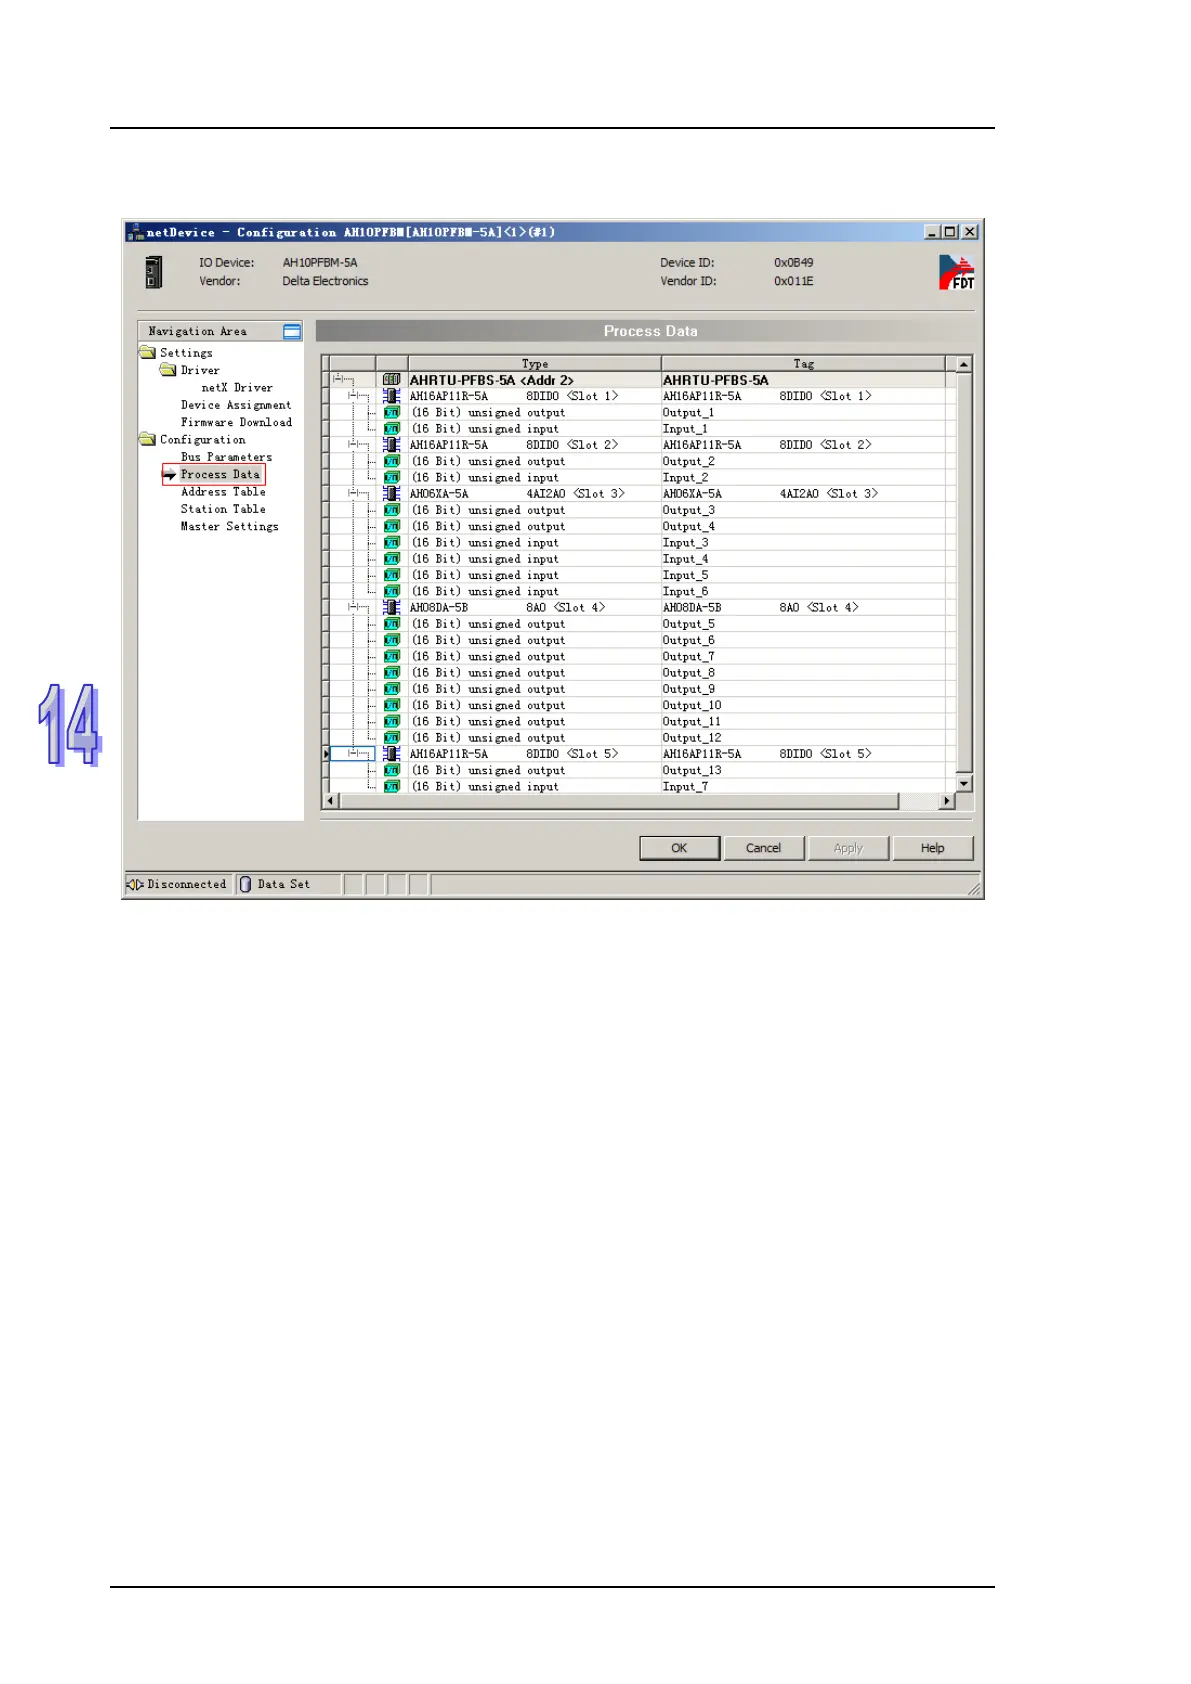
Task: Click the icon beside Output_2 row
Action: [x=392, y=462]
